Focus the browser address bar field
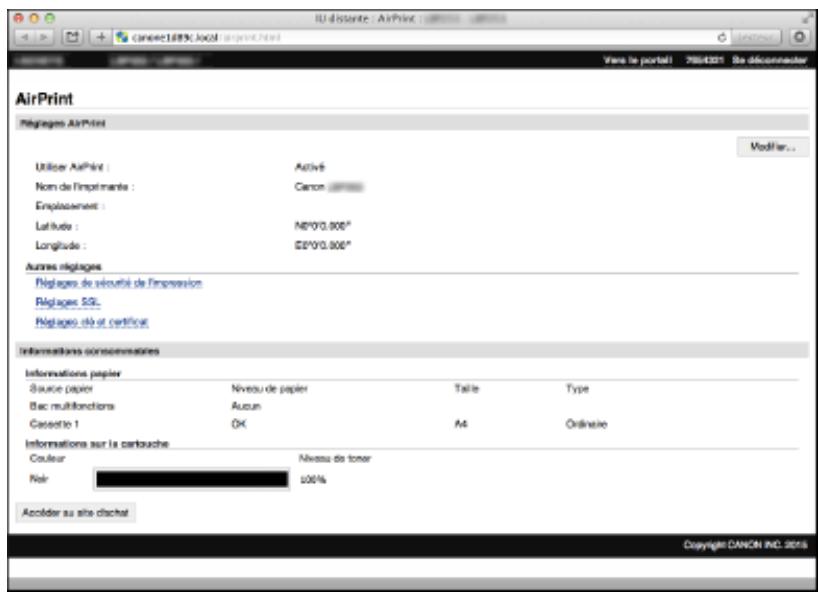This screenshot has height=593, width=818. [x=422, y=37]
